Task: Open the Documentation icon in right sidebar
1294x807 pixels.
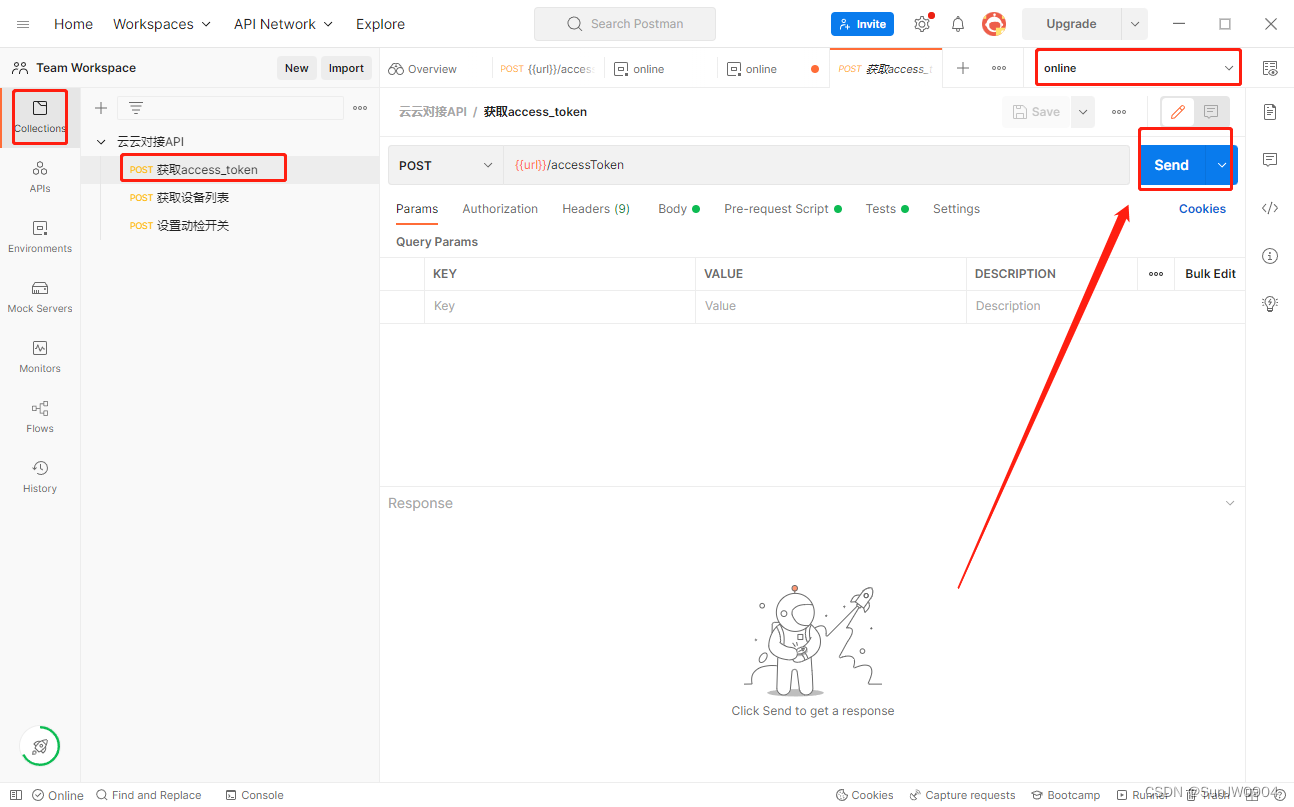Action: click(x=1270, y=111)
